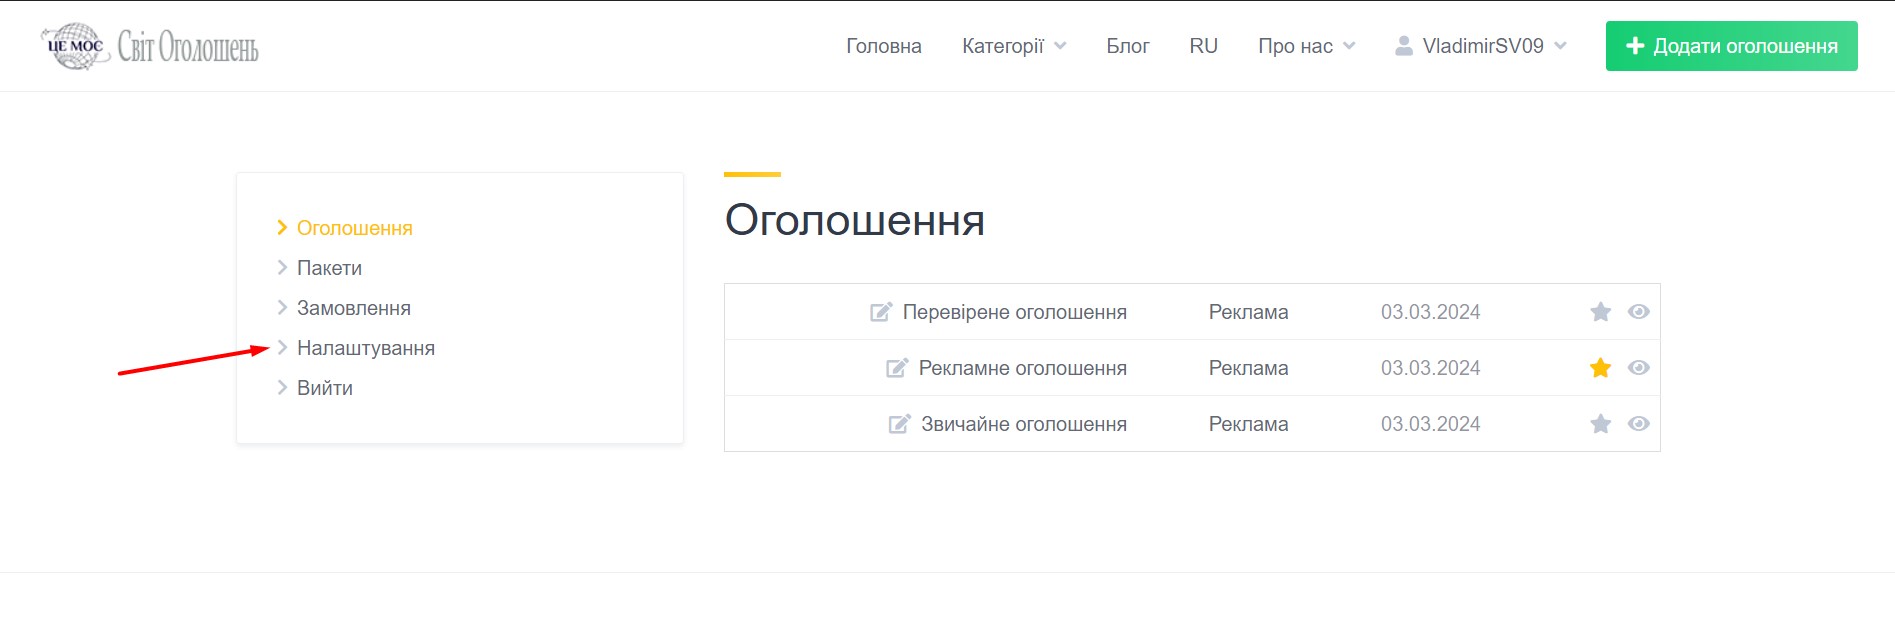
Task: Open Налаштування in the sidebar menu
Action: (x=365, y=348)
